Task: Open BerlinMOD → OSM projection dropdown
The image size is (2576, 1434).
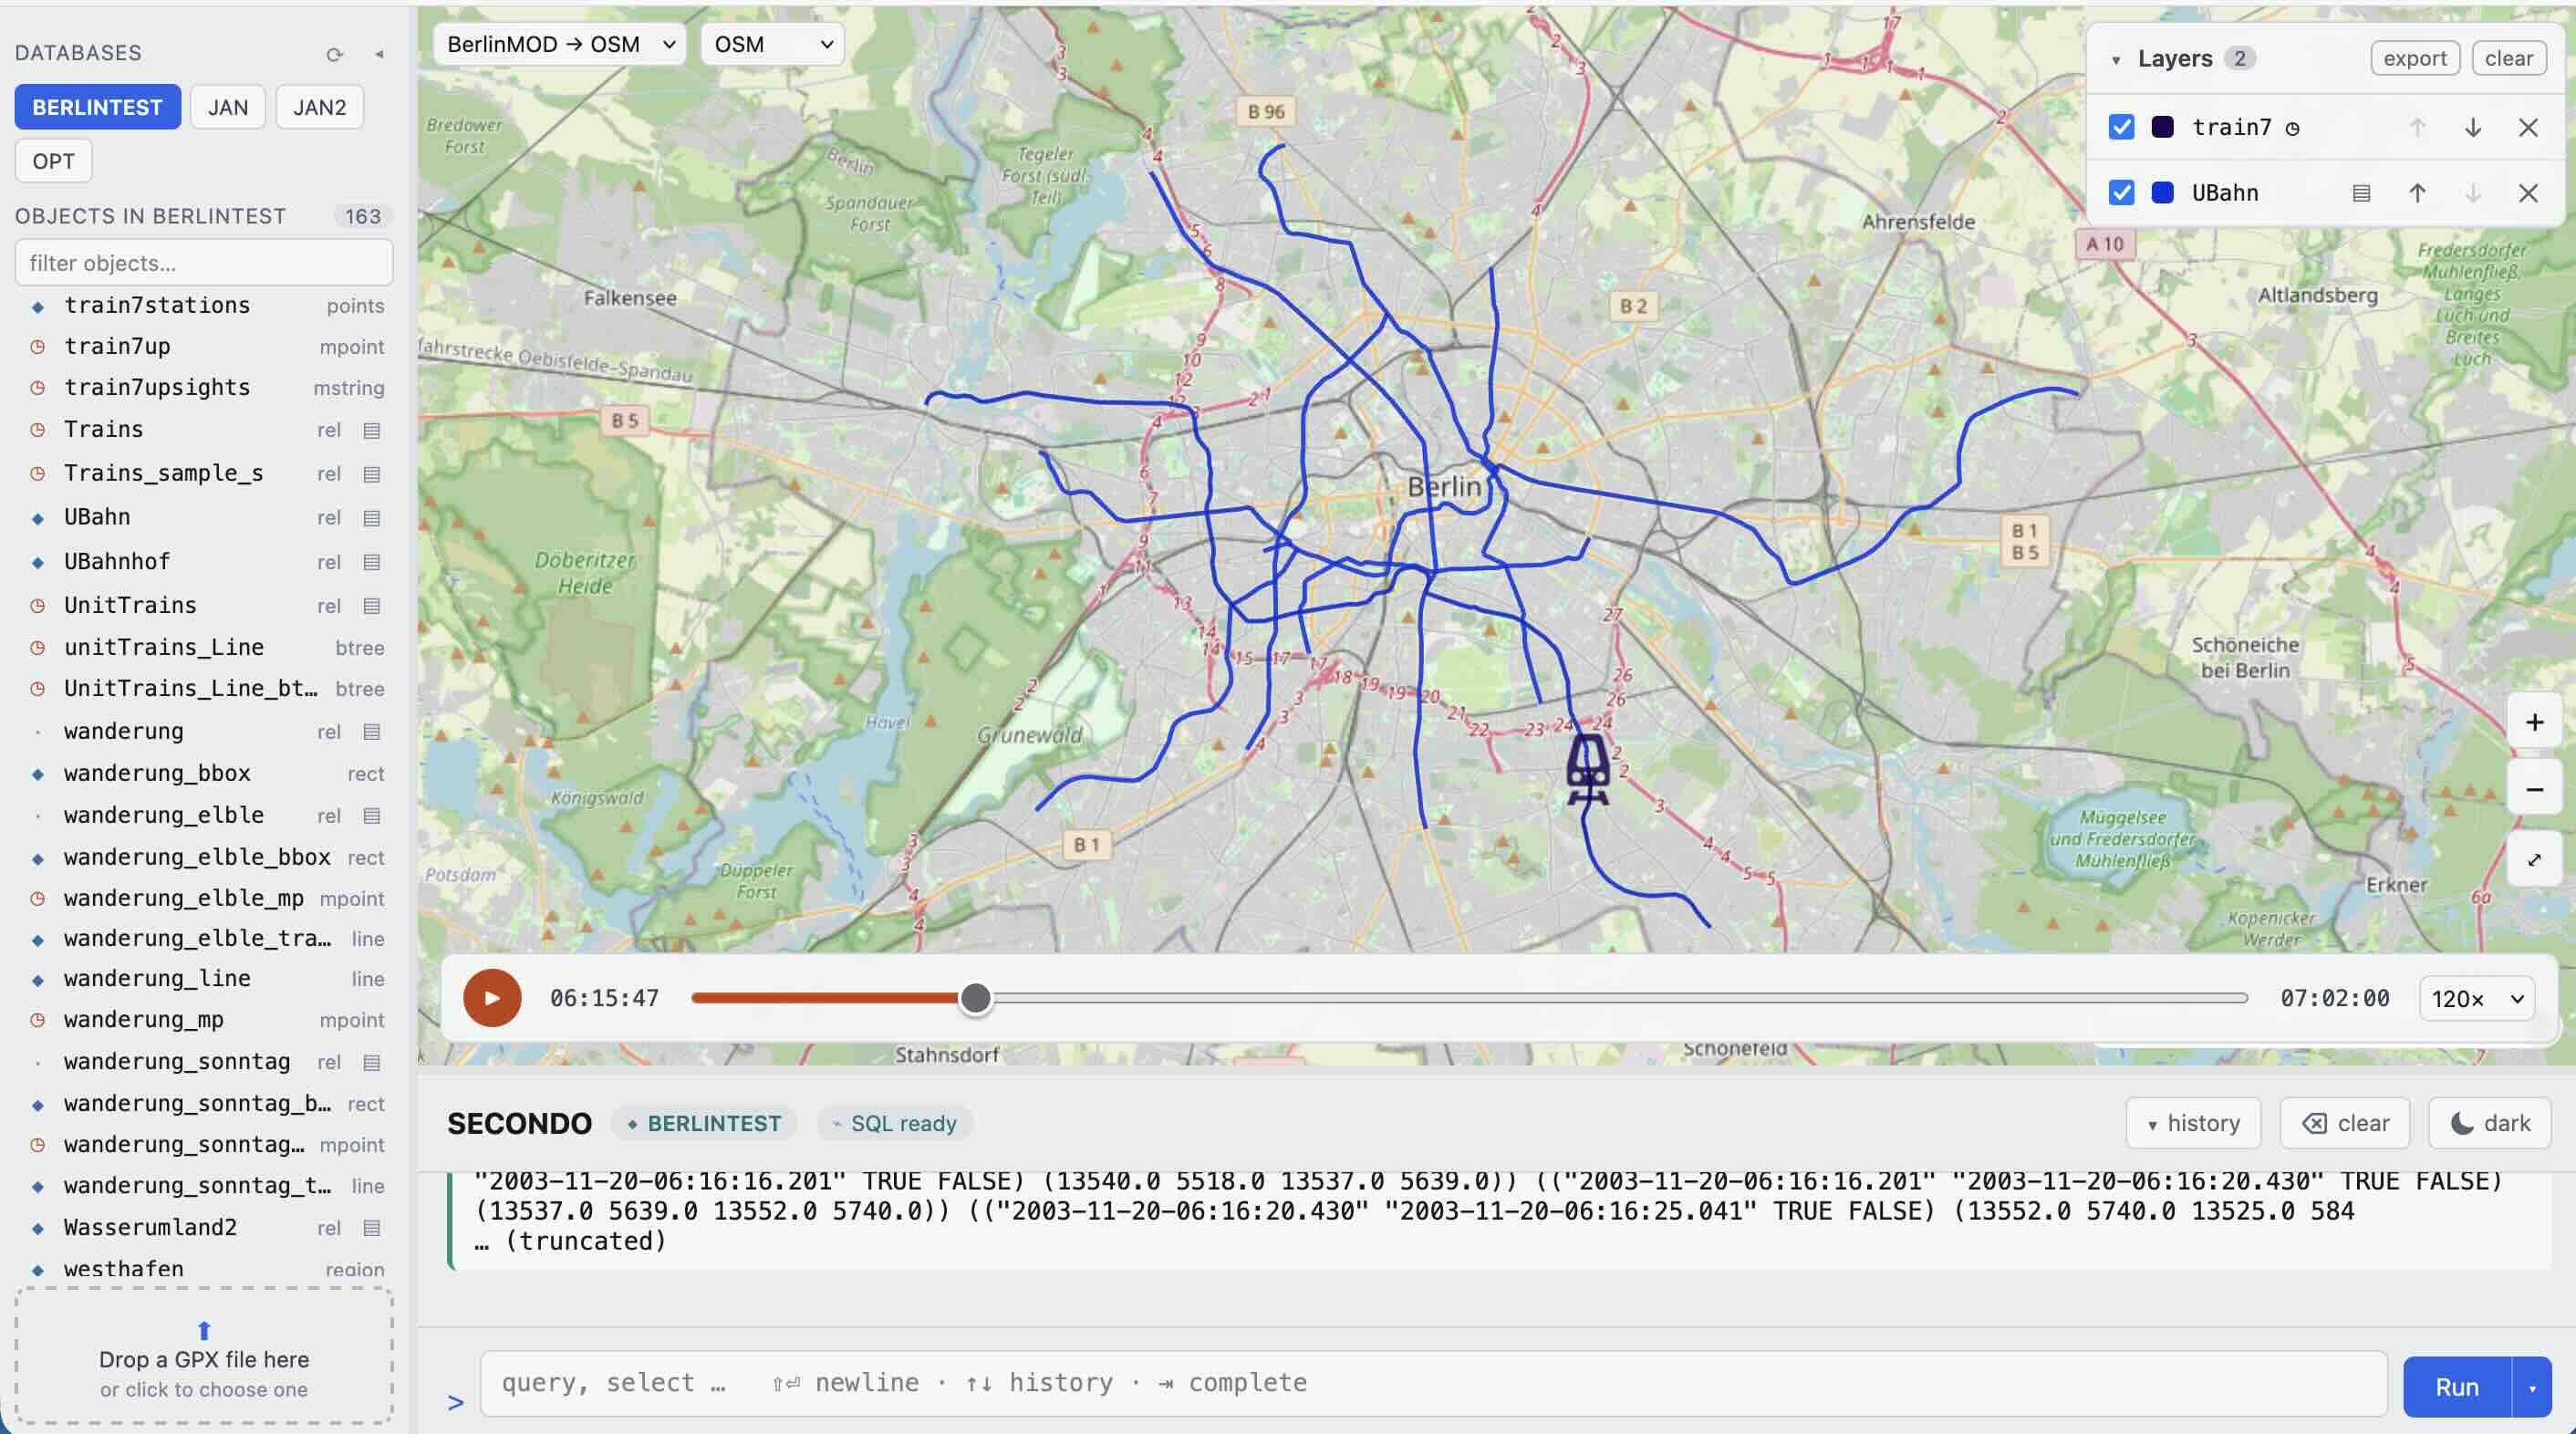Action: (x=560, y=44)
